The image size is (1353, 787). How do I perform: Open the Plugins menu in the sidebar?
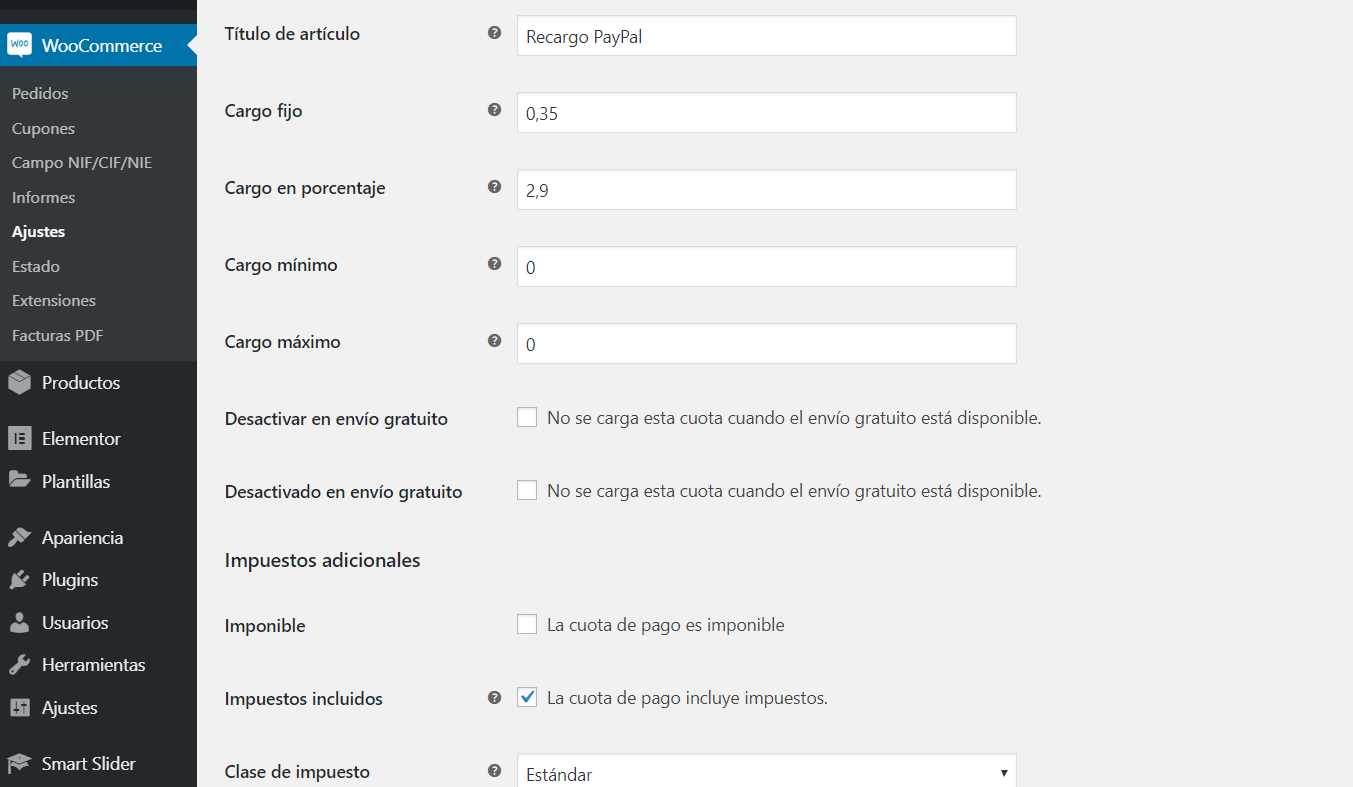click(69, 580)
